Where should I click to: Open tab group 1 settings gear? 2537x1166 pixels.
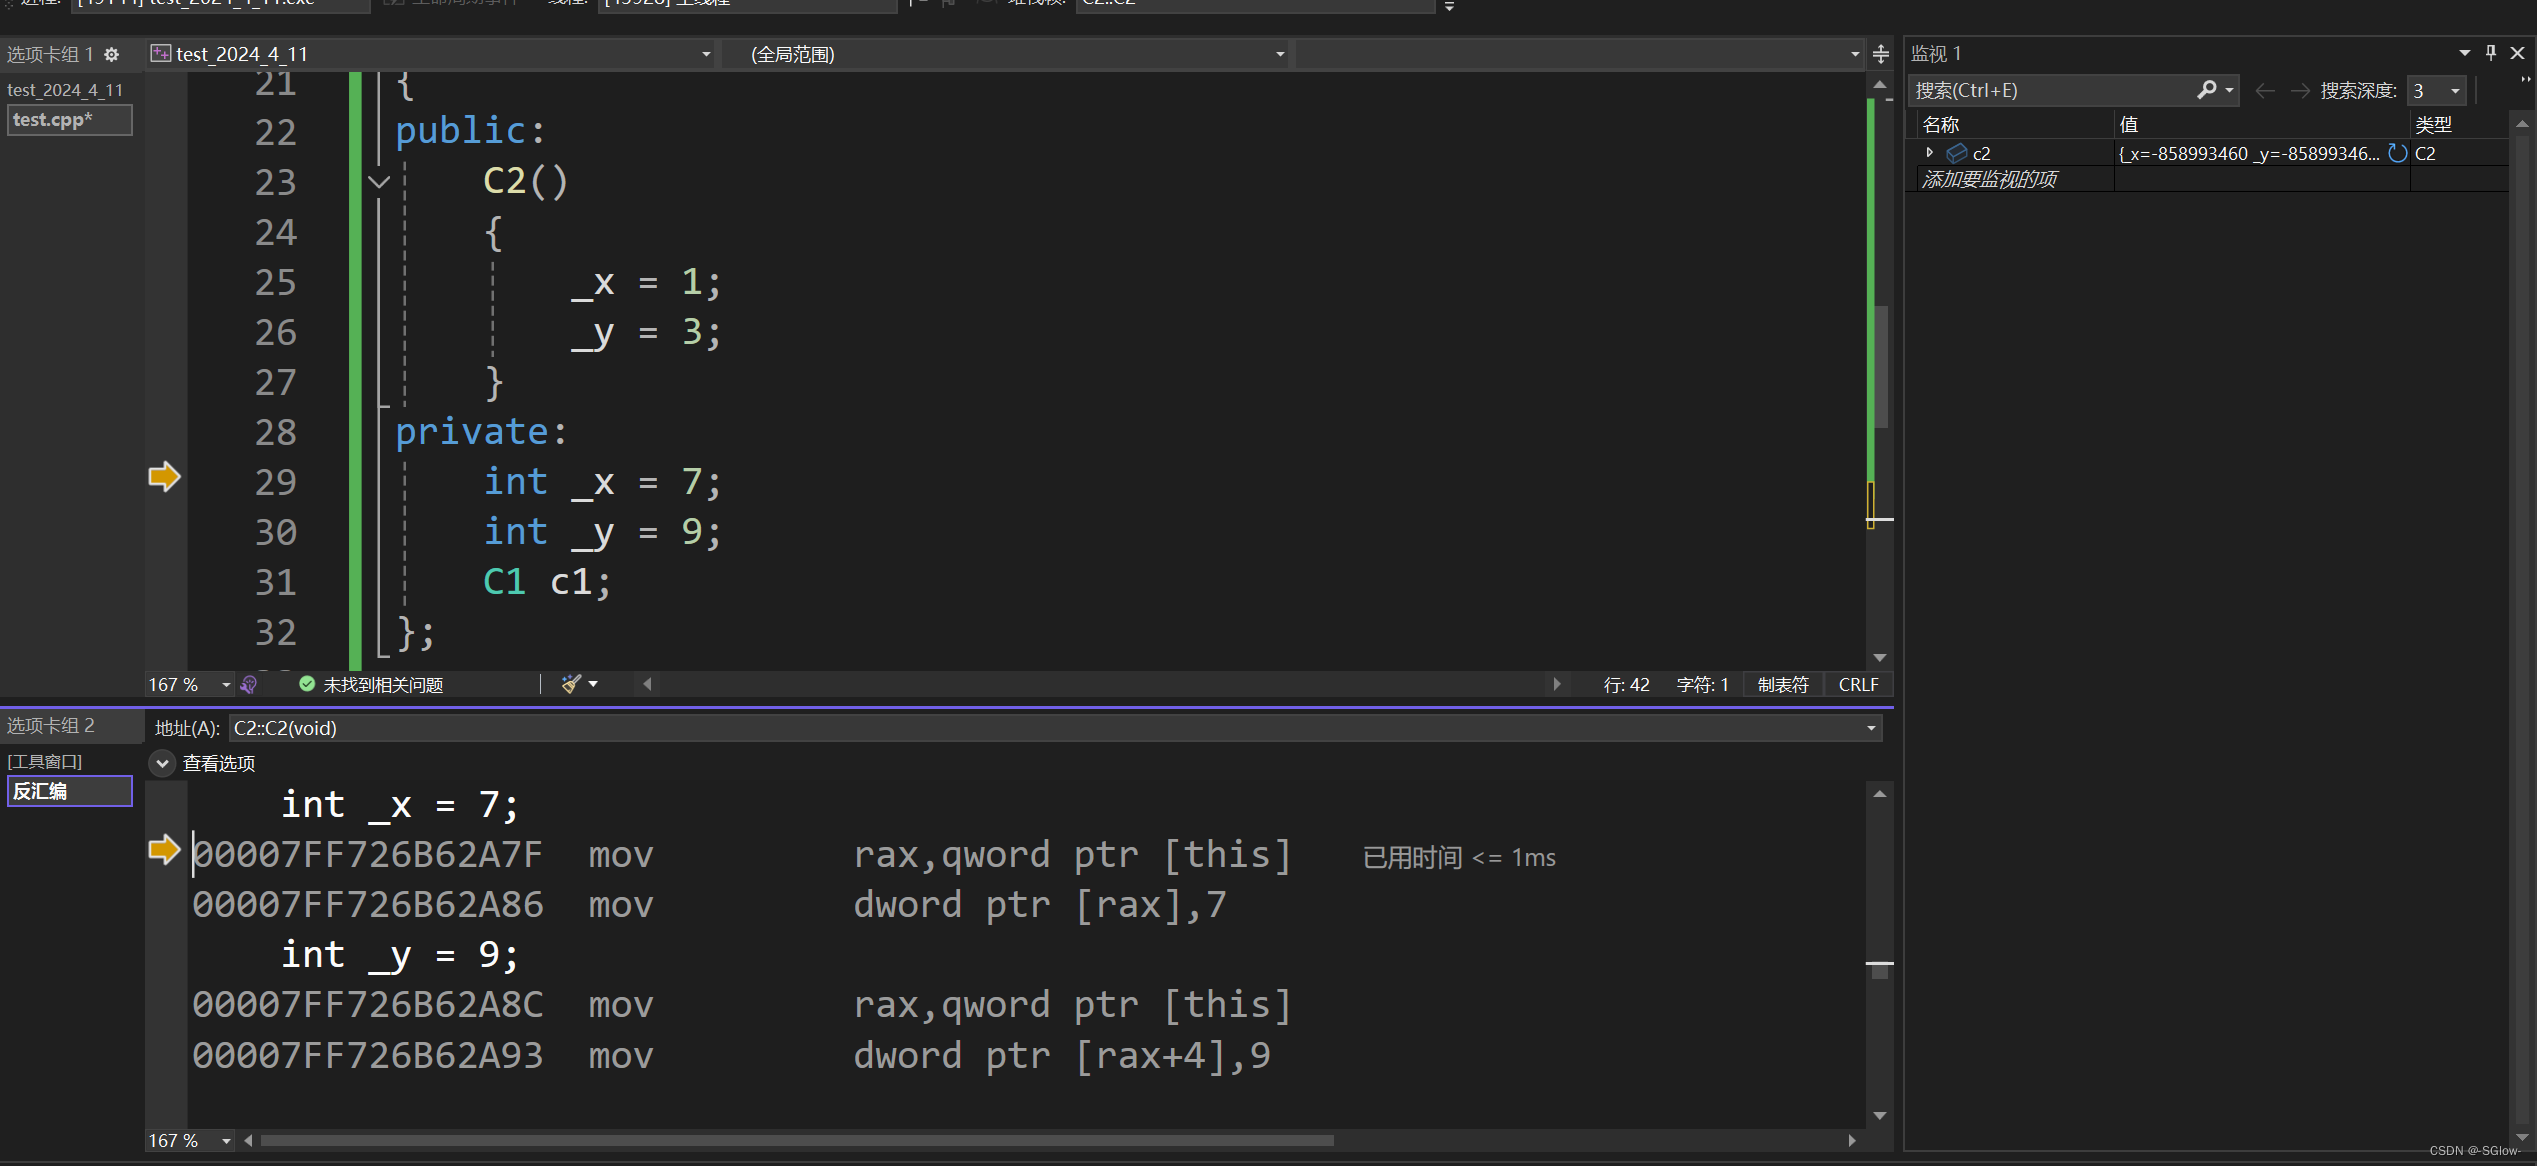(112, 55)
